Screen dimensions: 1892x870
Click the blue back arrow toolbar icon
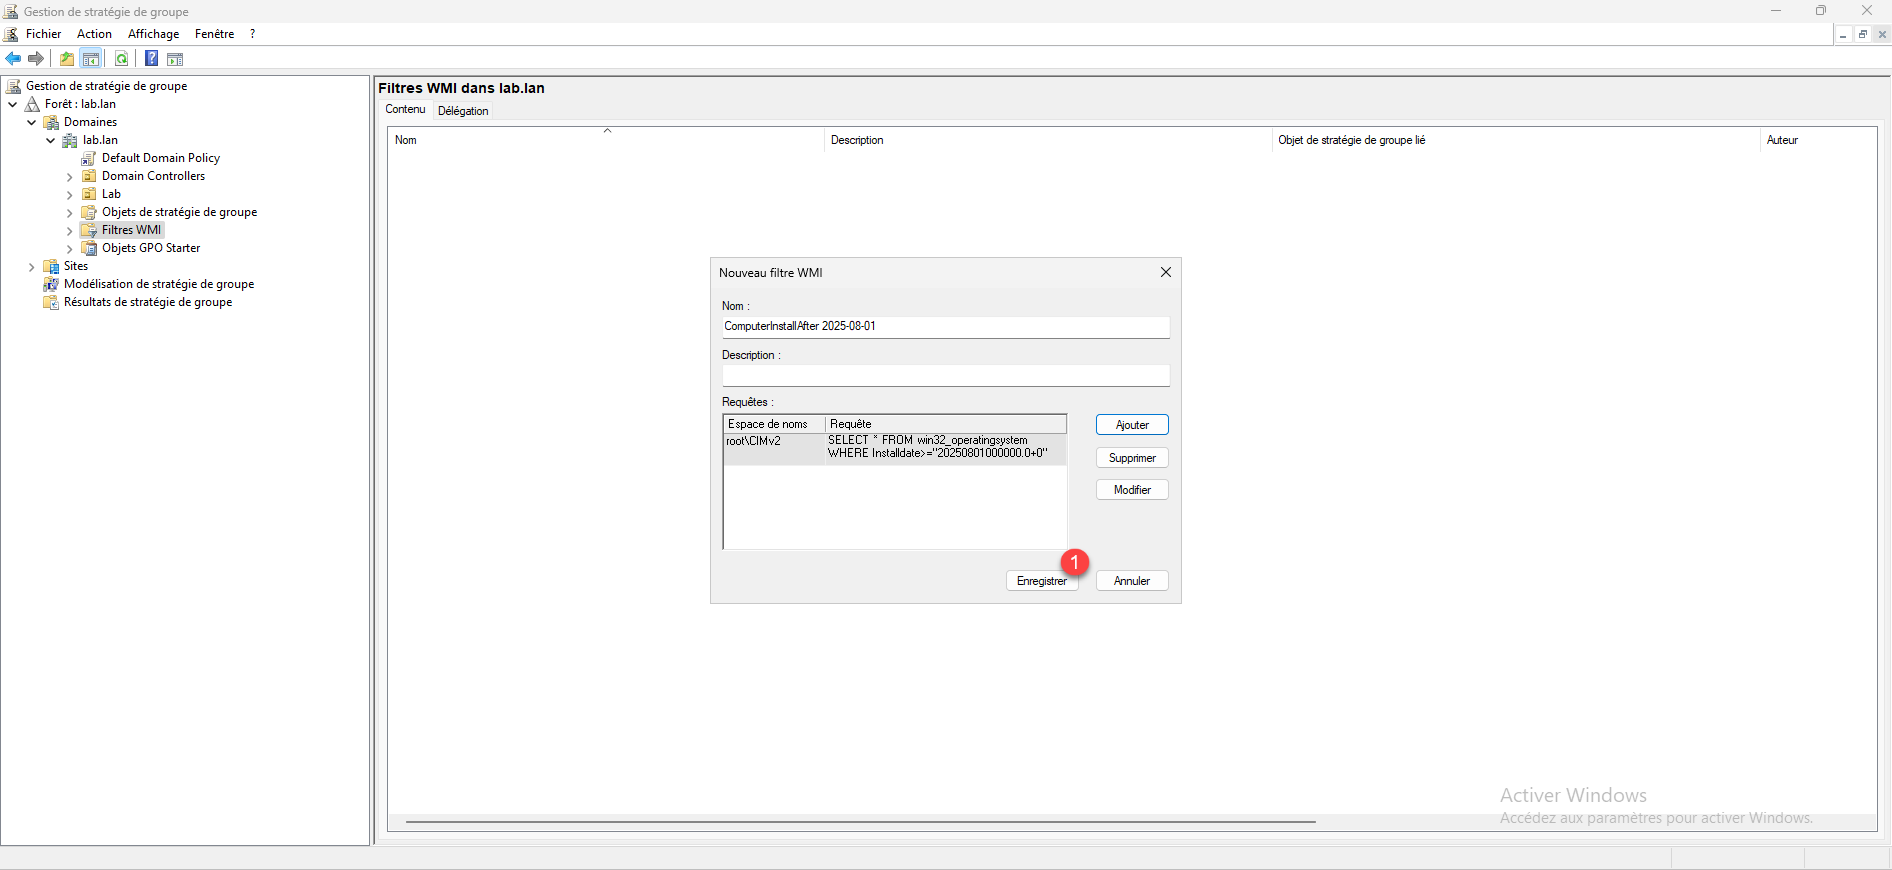pos(13,59)
